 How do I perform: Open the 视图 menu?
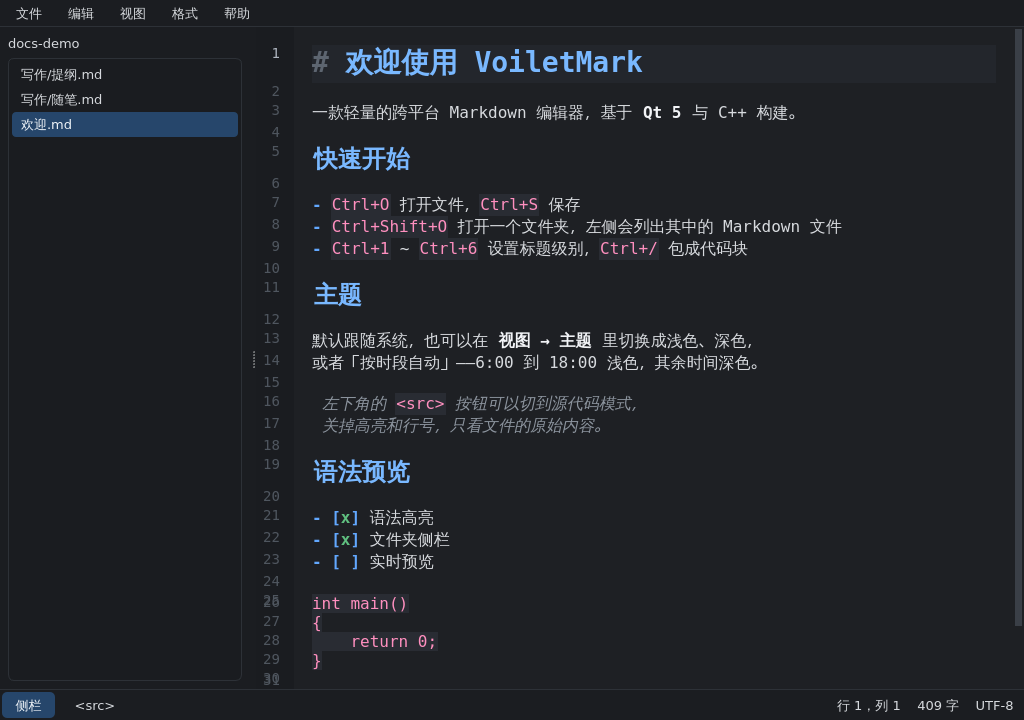(133, 14)
